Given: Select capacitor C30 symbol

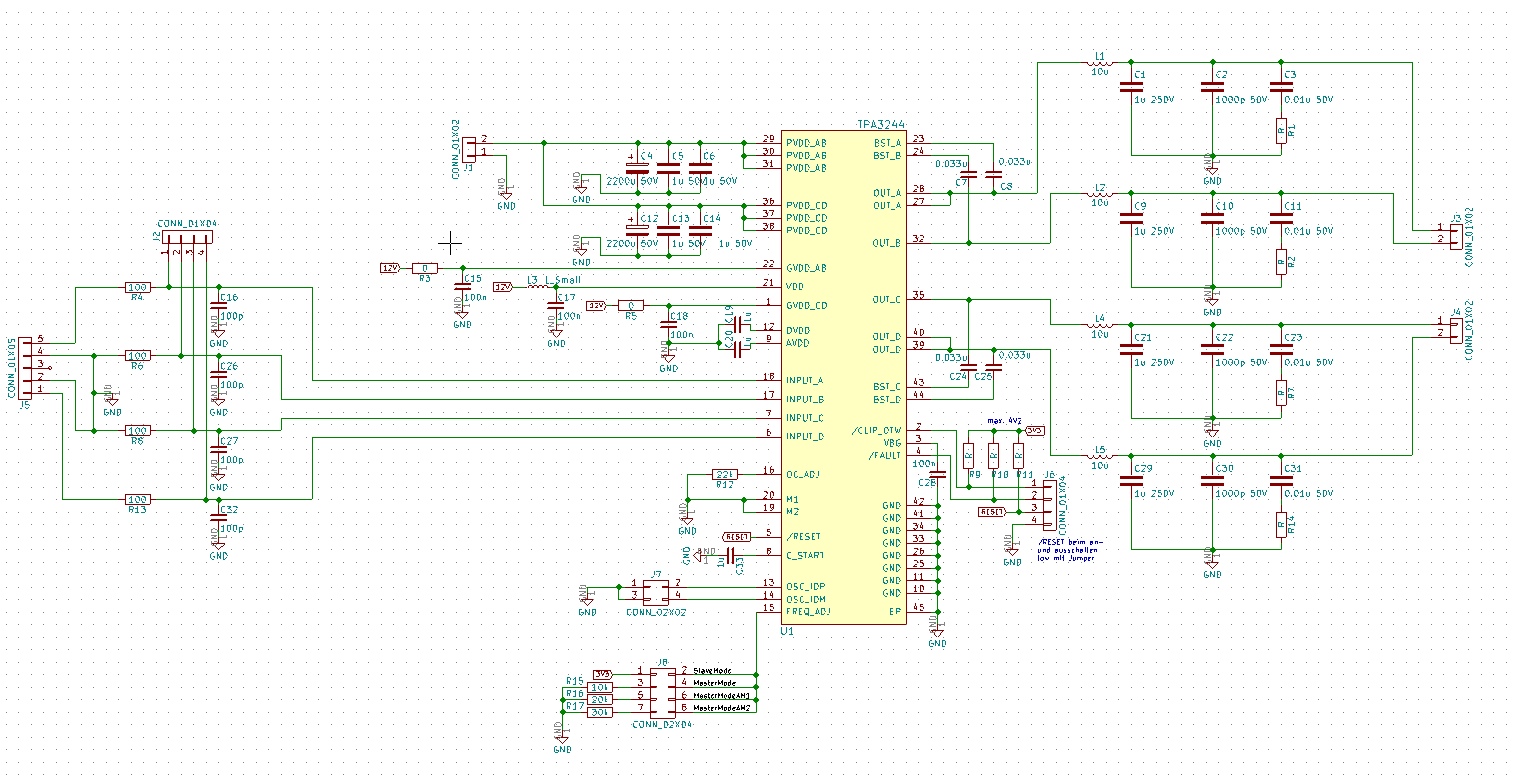Looking at the screenshot, I should [x=1212, y=481].
